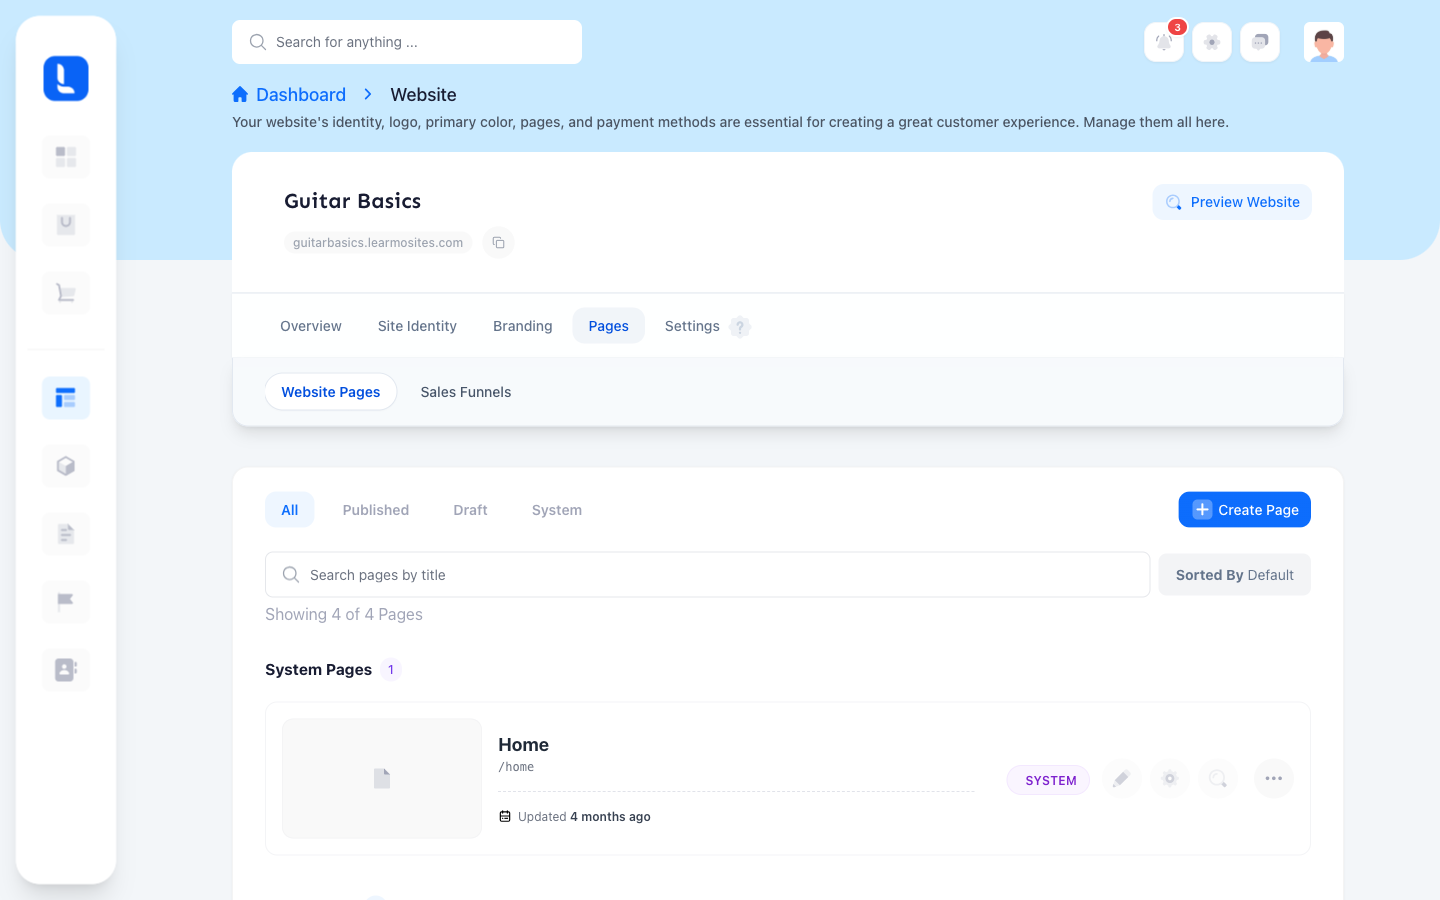This screenshot has height=900, width=1440.
Task: Open the Home page more options menu
Action: pyautogui.click(x=1274, y=779)
